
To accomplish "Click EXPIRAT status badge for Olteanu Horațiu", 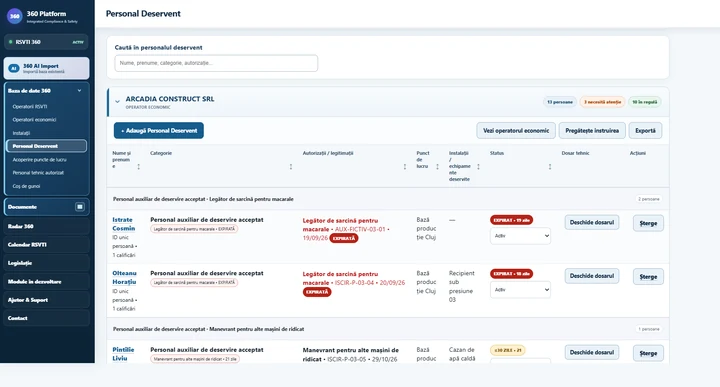I will (512, 274).
